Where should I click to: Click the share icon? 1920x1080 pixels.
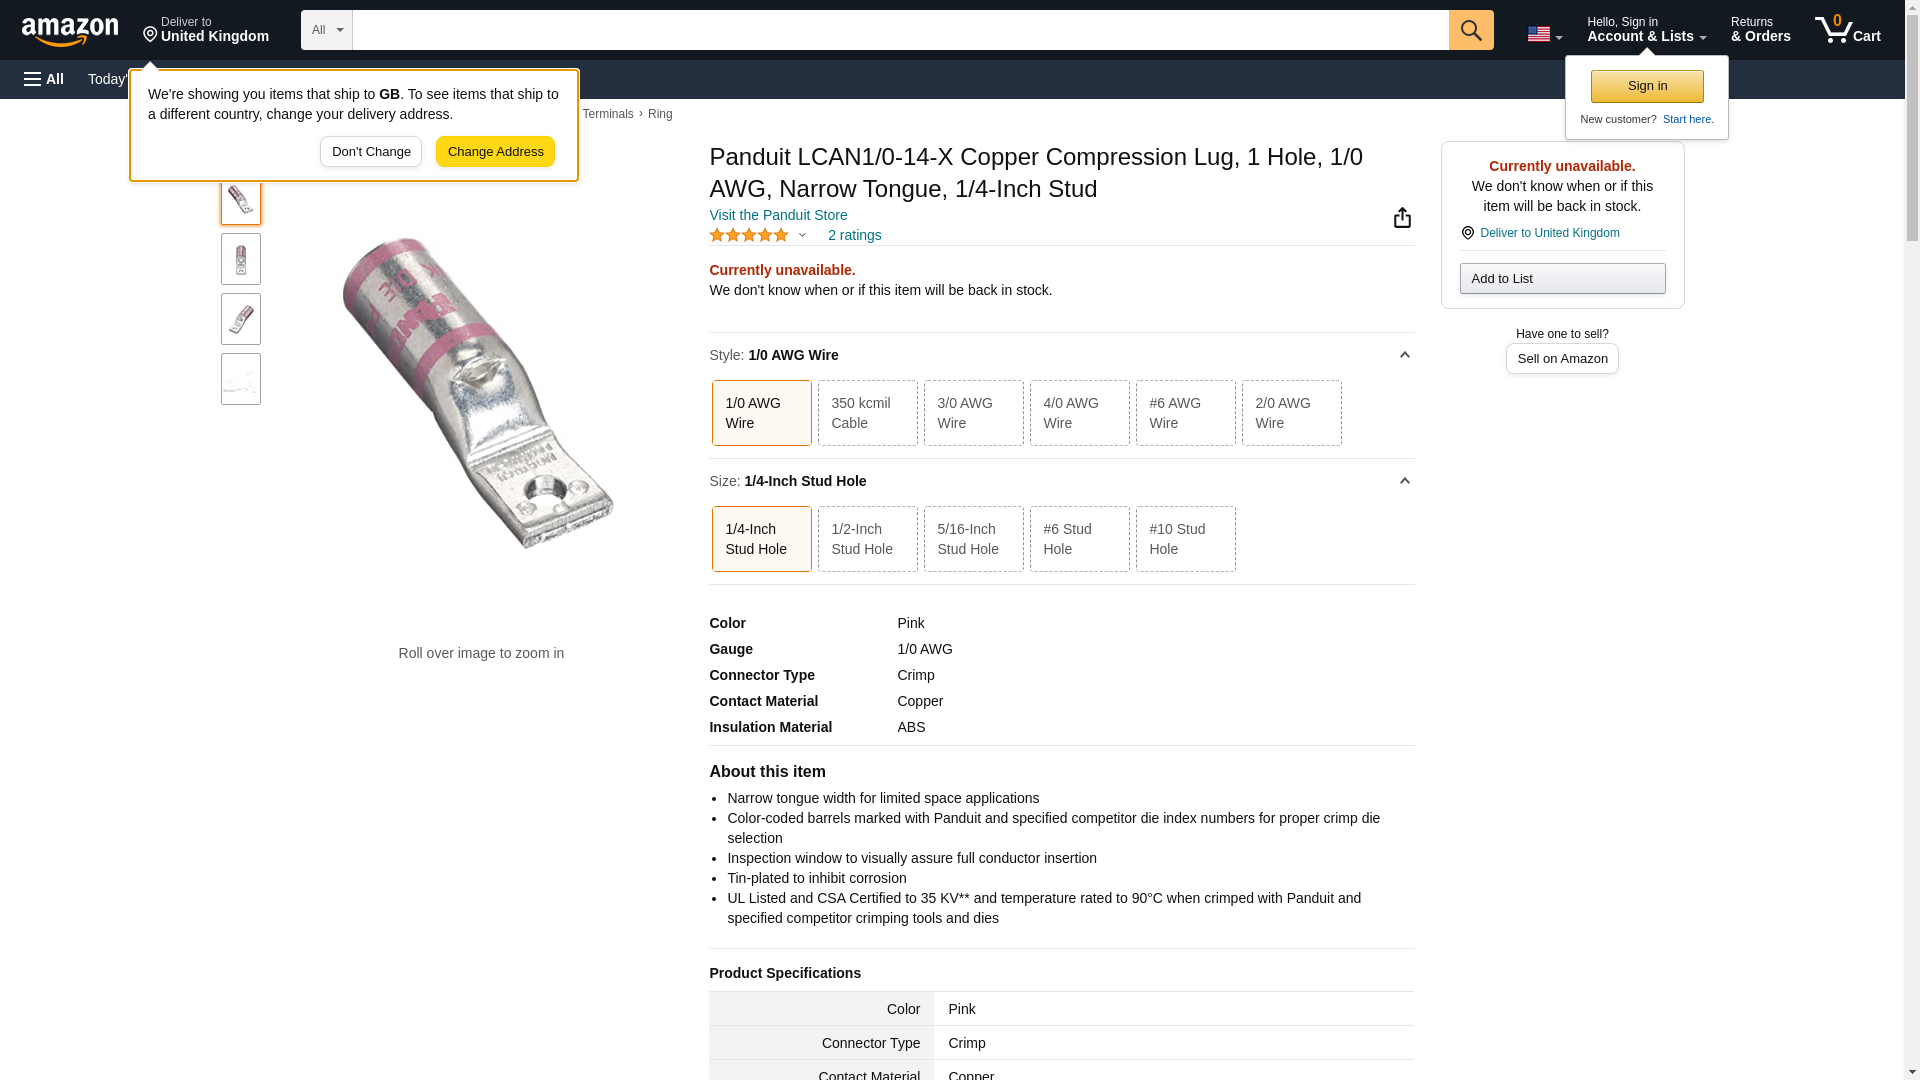[x=1402, y=218]
